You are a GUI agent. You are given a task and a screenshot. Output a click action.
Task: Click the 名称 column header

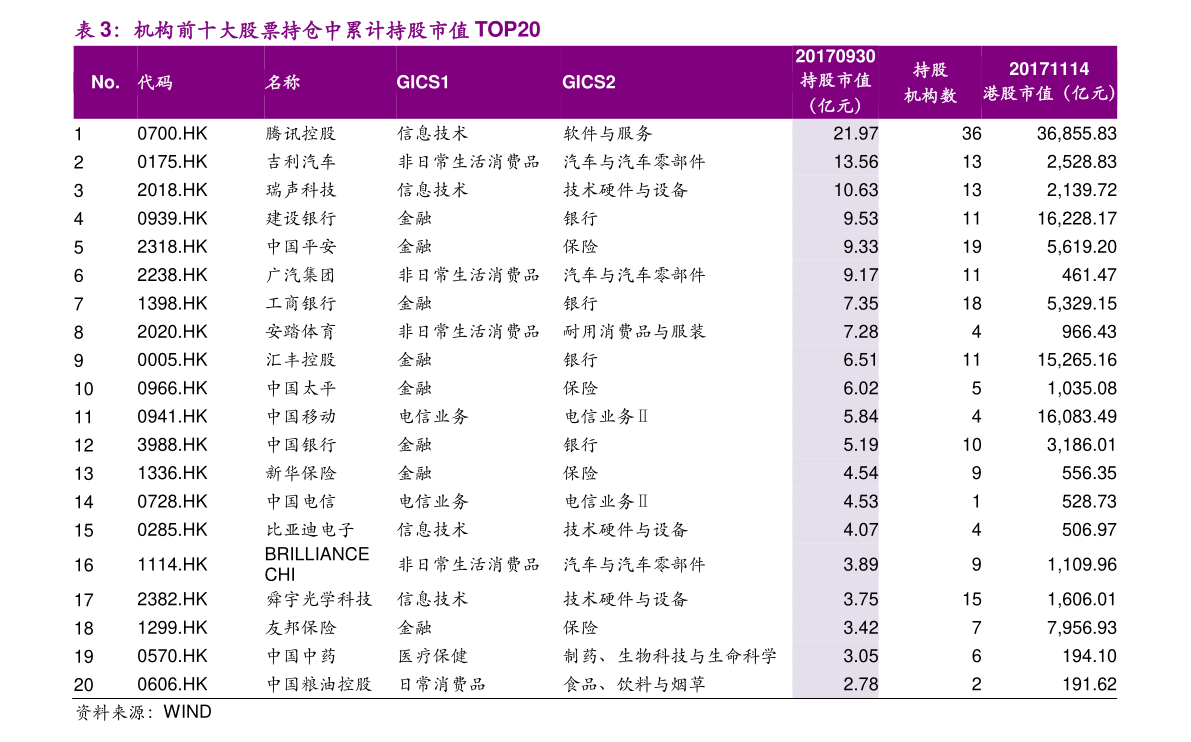tap(283, 82)
